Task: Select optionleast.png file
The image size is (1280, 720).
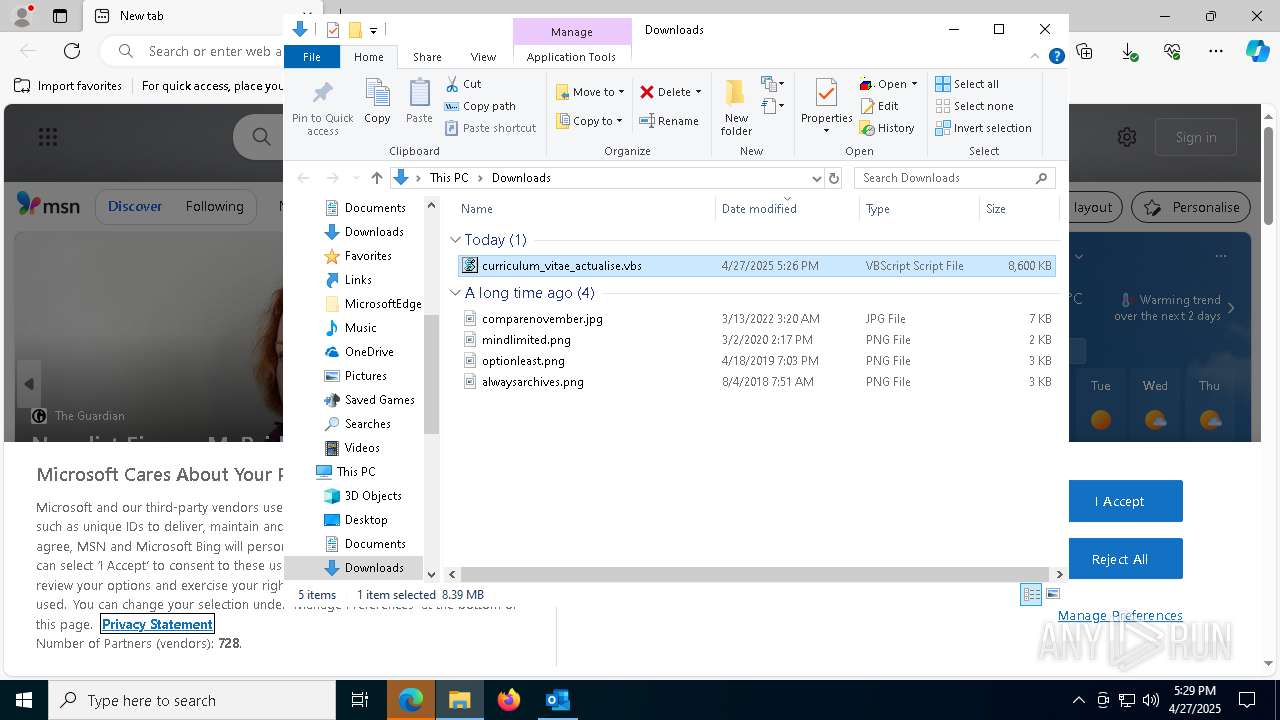Action: 523,361
